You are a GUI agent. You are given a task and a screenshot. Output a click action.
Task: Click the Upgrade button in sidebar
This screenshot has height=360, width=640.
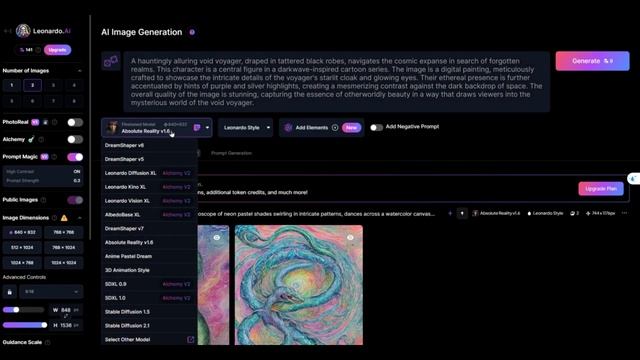coord(58,50)
